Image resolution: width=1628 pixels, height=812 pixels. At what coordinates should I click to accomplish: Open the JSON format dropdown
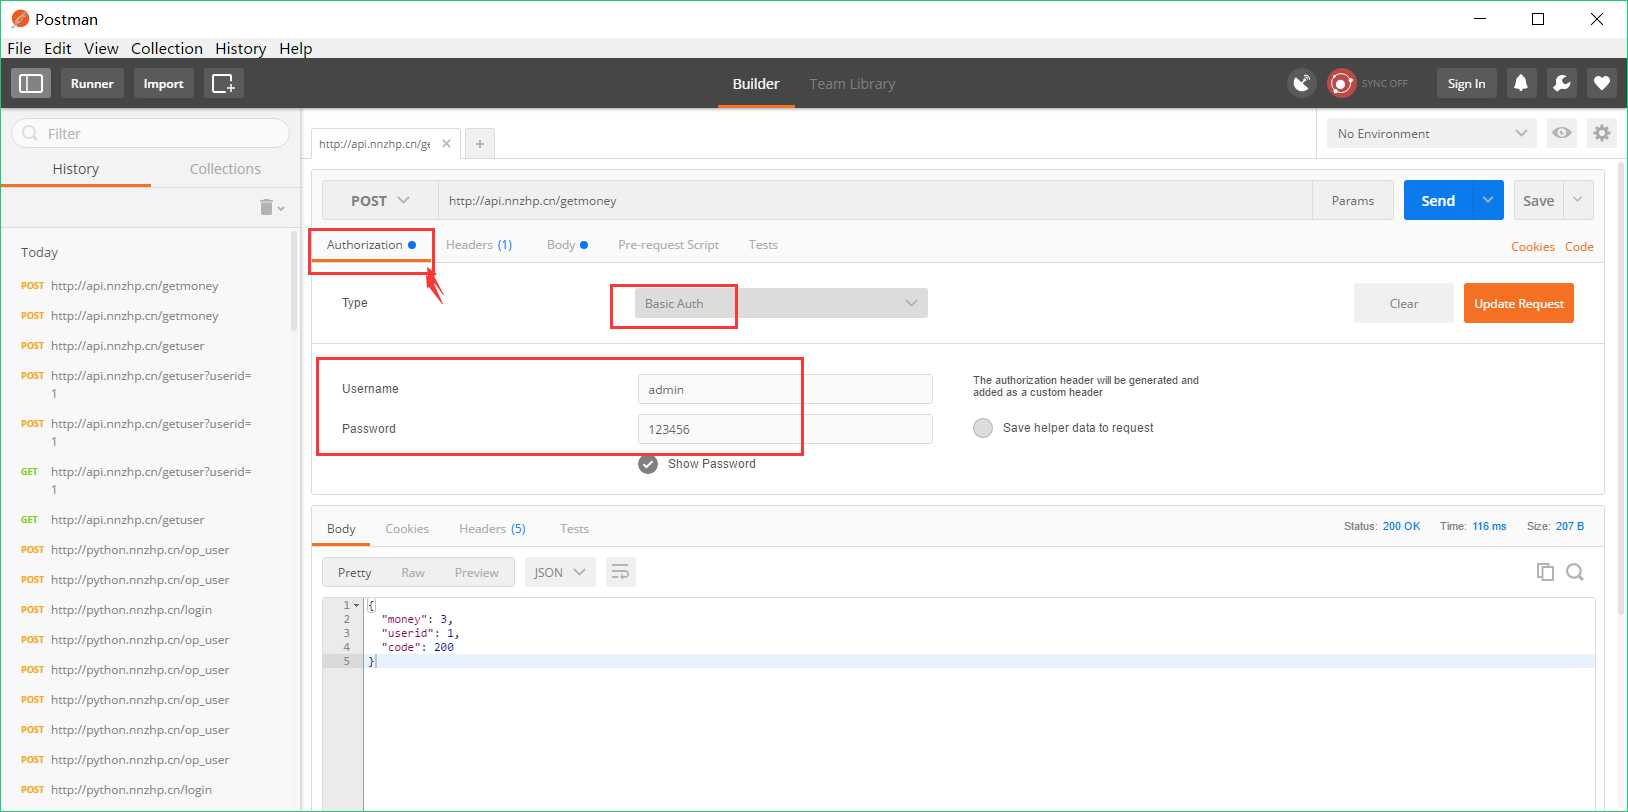(x=560, y=572)
